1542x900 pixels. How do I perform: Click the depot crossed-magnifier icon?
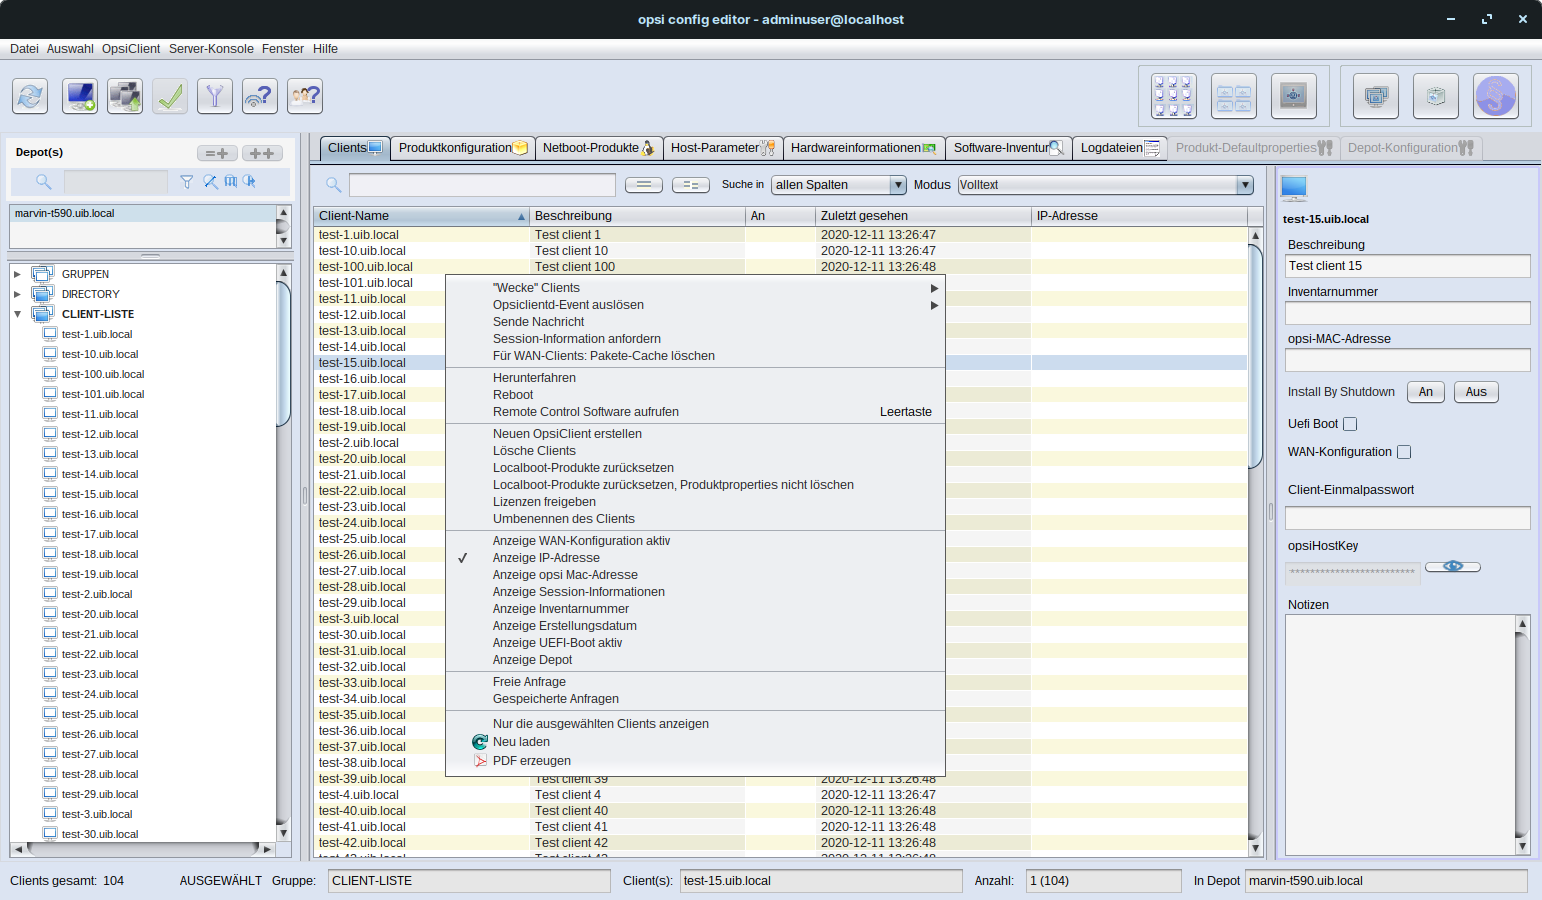210,181
